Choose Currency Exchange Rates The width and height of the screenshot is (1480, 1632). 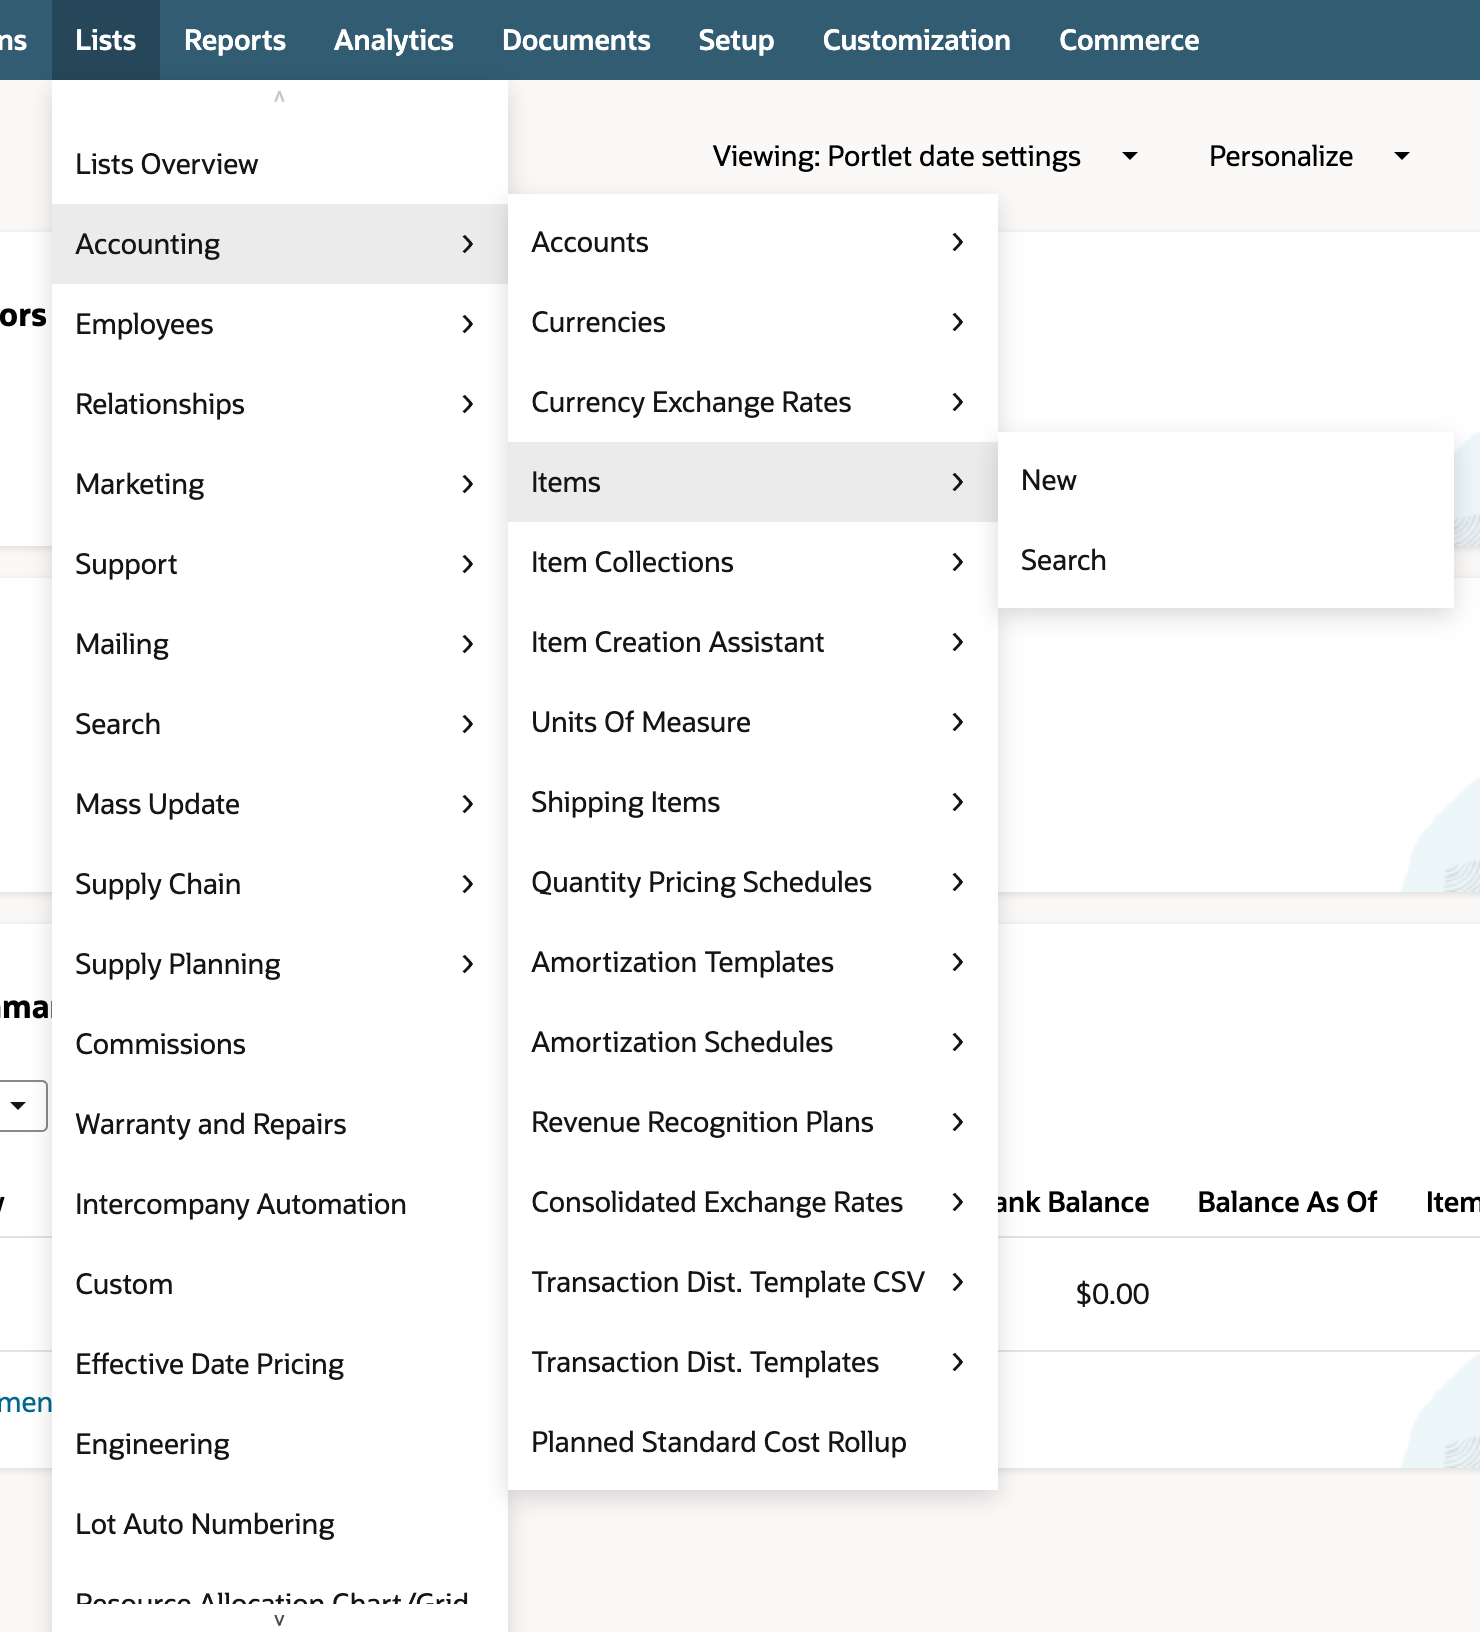point(753,402)
